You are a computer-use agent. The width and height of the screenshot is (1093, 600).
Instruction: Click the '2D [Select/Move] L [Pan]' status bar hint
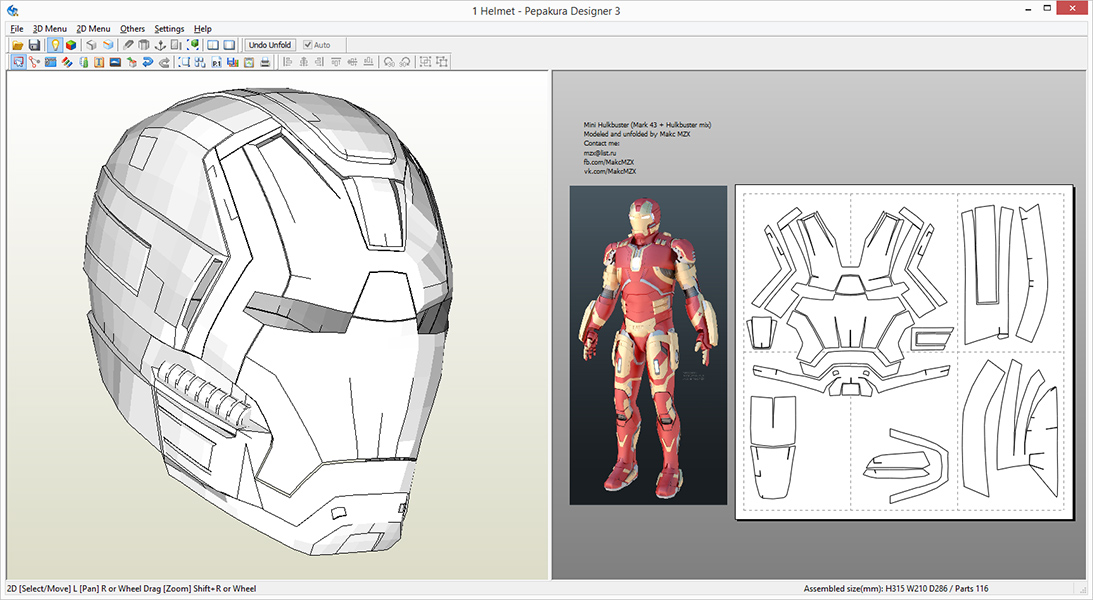click(52, 588)
